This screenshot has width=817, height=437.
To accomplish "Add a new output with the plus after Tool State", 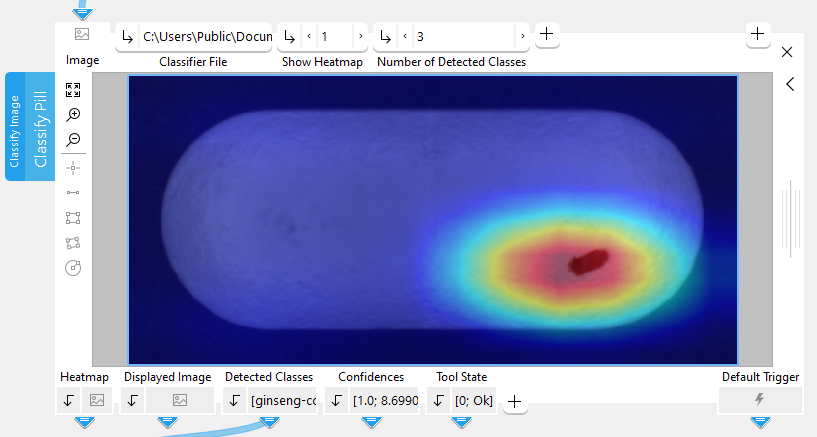I will pyautogui.click(x=514, y=401).
